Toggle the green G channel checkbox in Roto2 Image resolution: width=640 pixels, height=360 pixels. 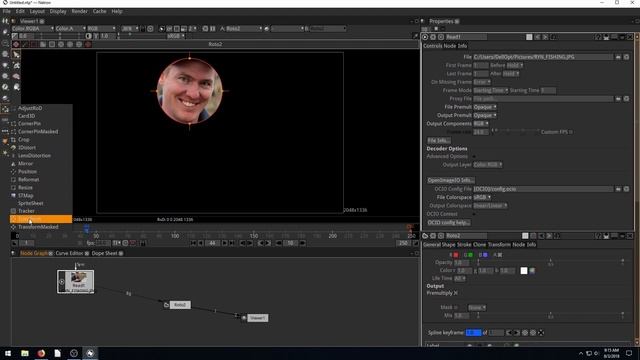click(471, 255)
